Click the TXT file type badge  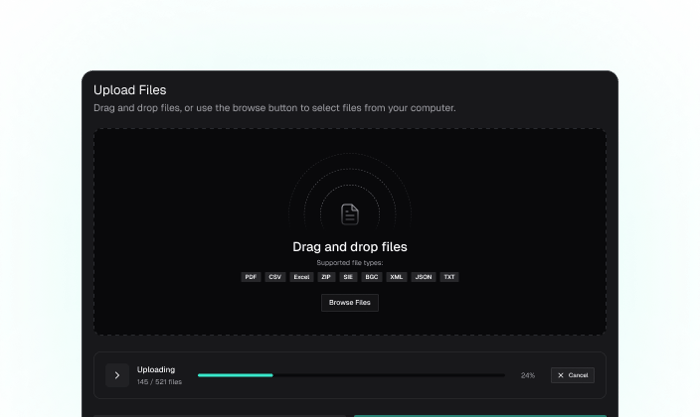(449, 277)
